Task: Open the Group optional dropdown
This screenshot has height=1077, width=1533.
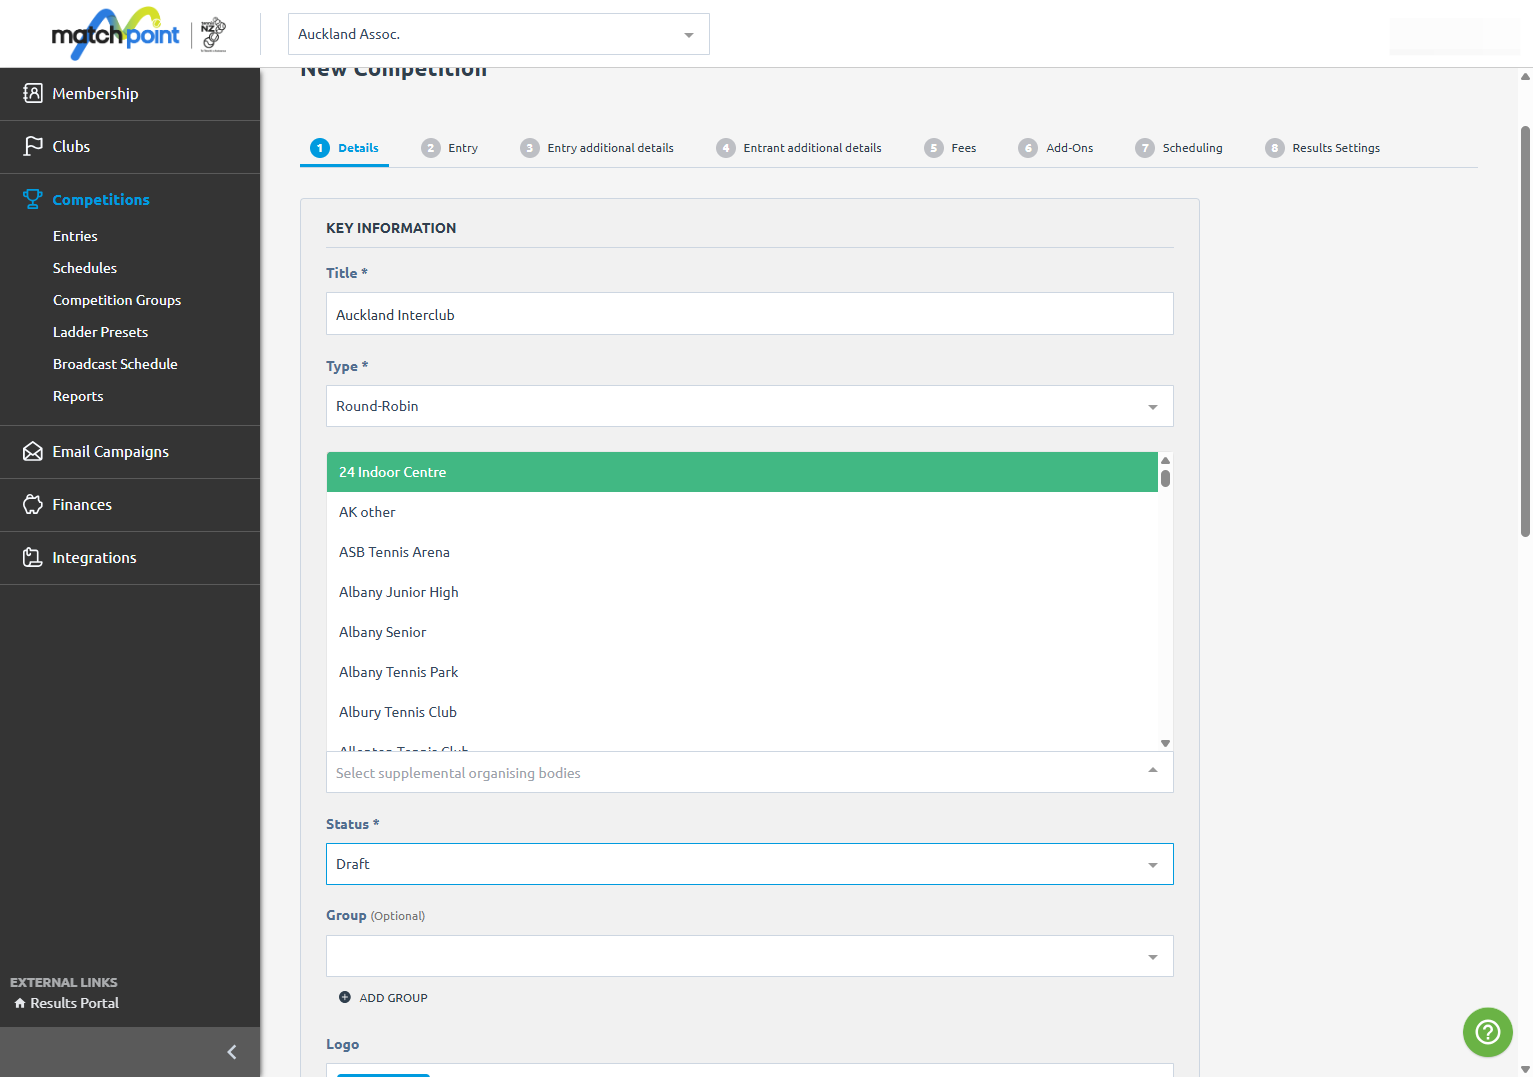Action: 749,956
